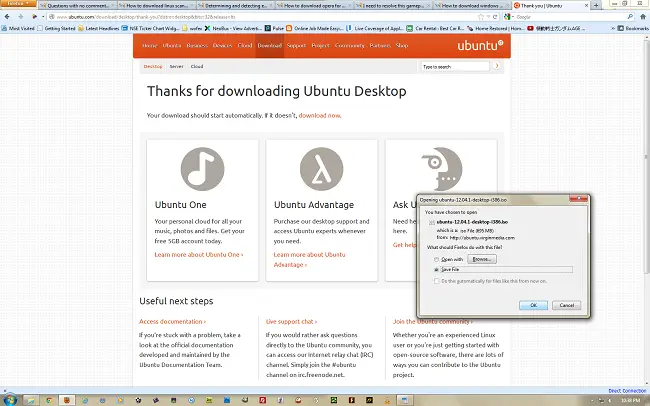Cancel the file opening dialog
650x406 pixels.
click(566, 305)
